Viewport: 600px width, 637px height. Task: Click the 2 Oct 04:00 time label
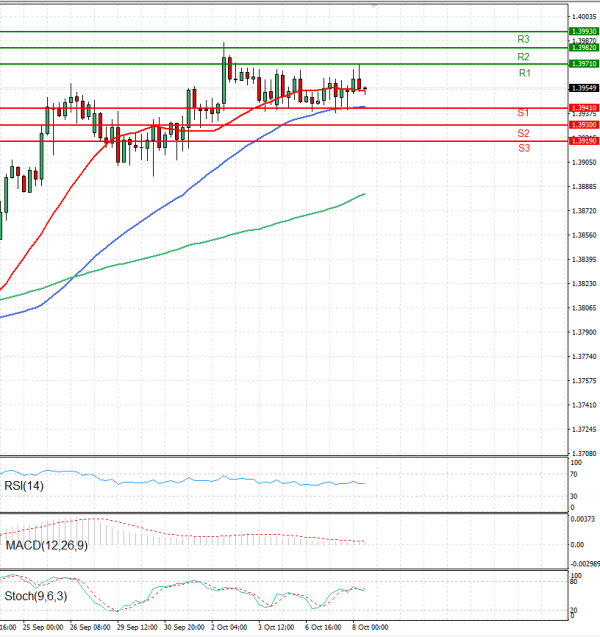tap(229, 627)
